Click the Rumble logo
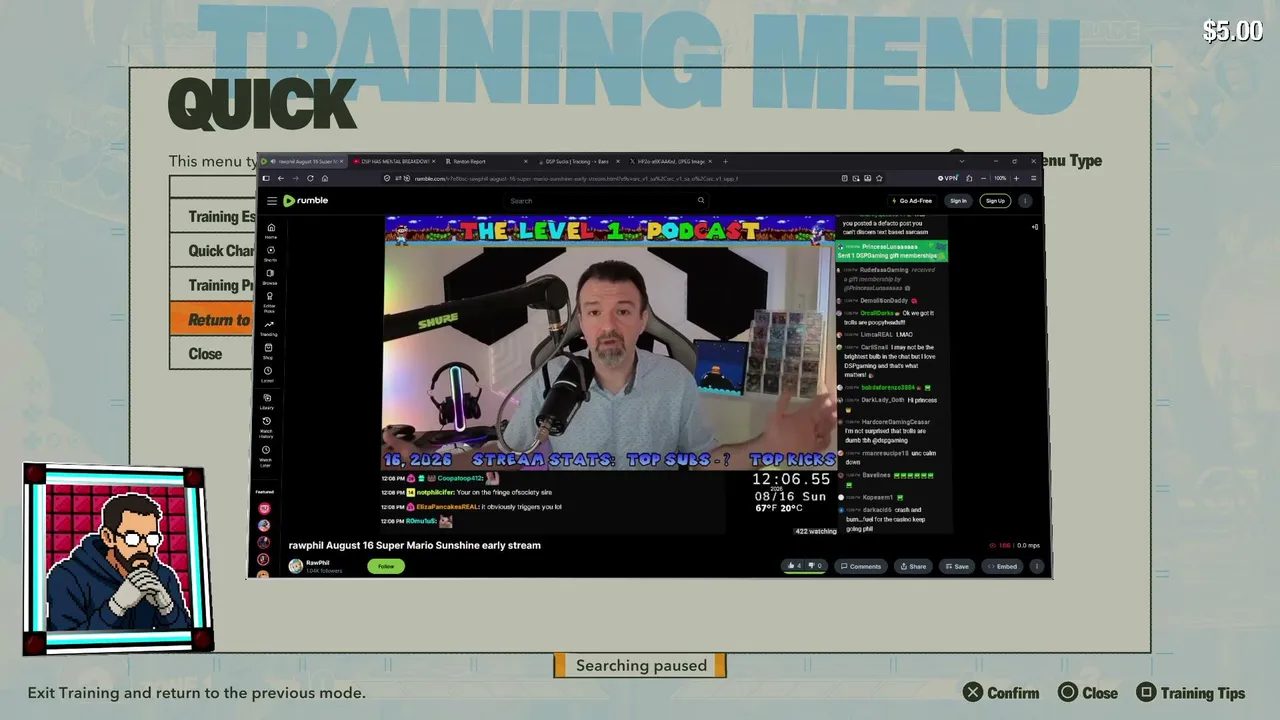Viewport: 1280px width, 720px height. pyautogui.click(x=306, y=201)
